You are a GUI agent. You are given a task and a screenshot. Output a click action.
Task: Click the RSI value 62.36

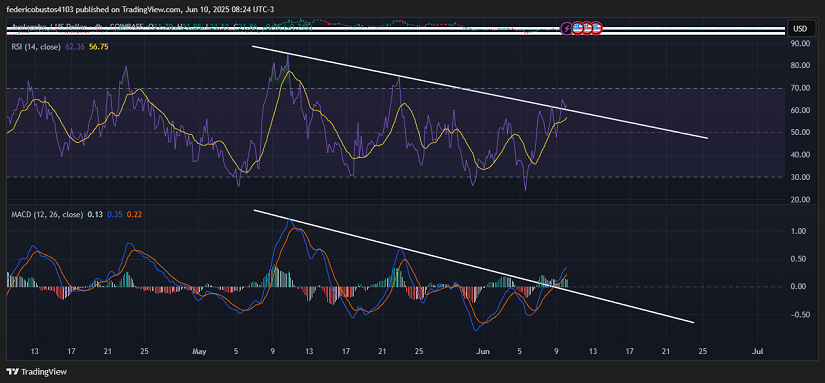[74, 47]
